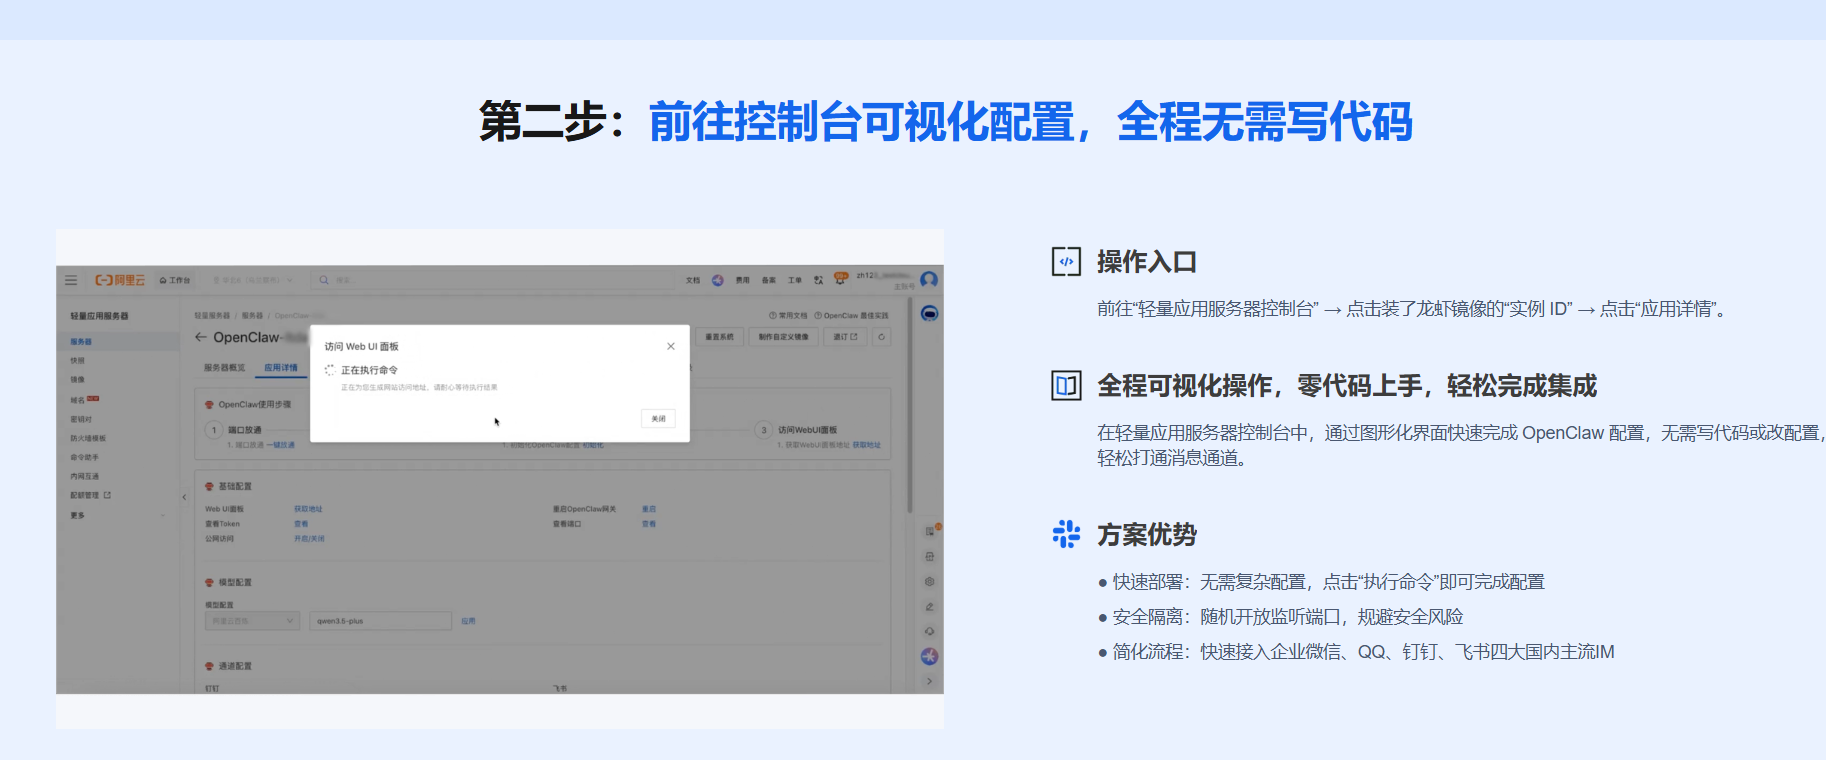
Task: Open 备案 in console top bar
Action: point(769,280)
